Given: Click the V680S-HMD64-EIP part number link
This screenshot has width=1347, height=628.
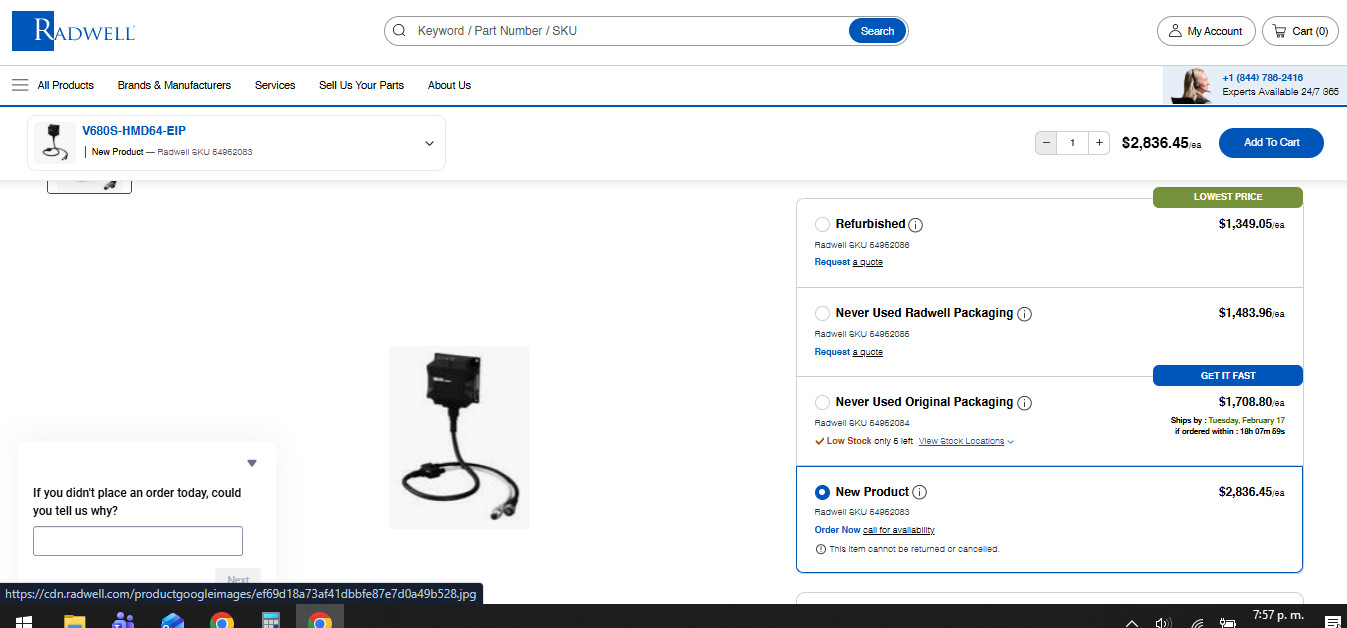Looking at the screenshot, I should [x=134, y=131].
